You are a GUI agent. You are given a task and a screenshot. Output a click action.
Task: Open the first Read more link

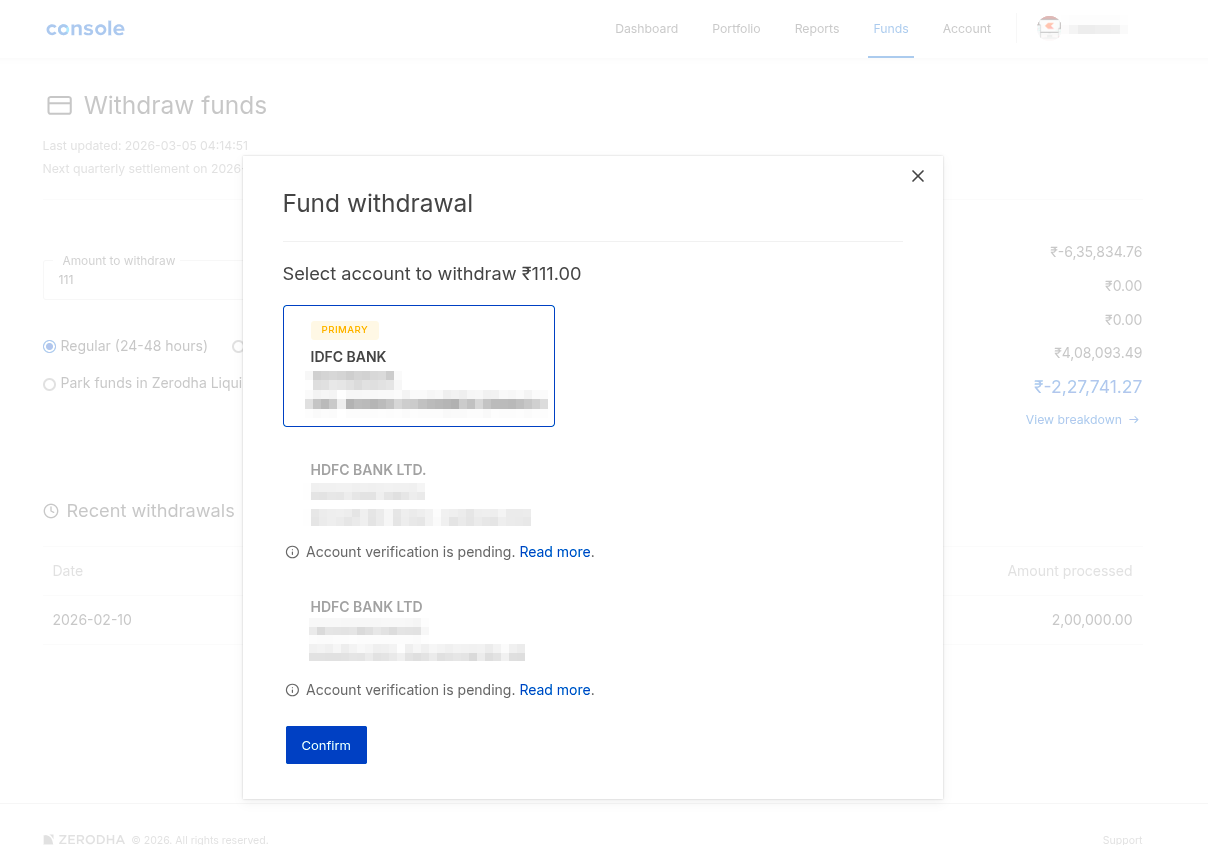tap(555, 552)
